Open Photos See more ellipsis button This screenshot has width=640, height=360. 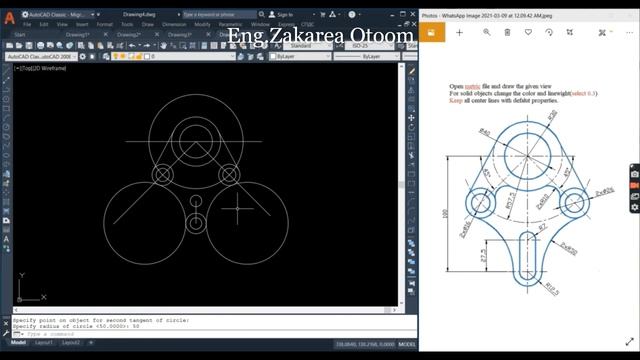(629, 33)
